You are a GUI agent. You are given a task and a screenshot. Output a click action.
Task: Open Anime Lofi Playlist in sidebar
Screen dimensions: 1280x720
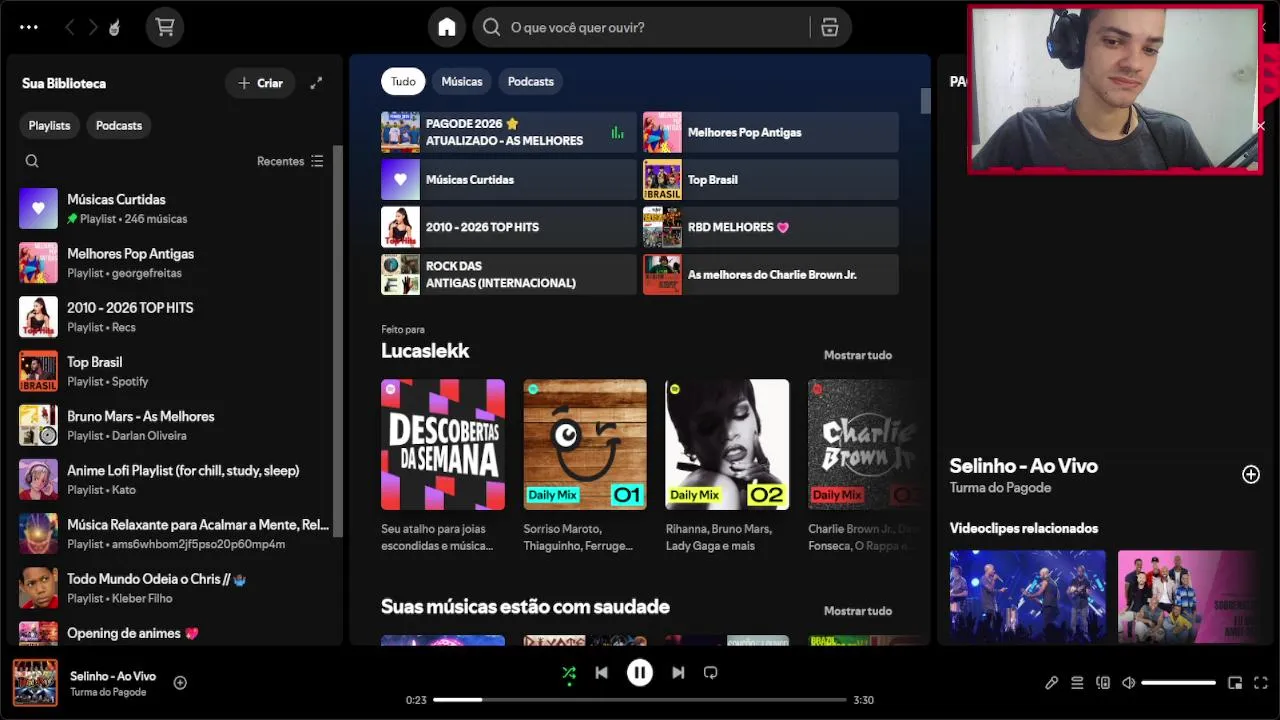click(x=172, y=479)
